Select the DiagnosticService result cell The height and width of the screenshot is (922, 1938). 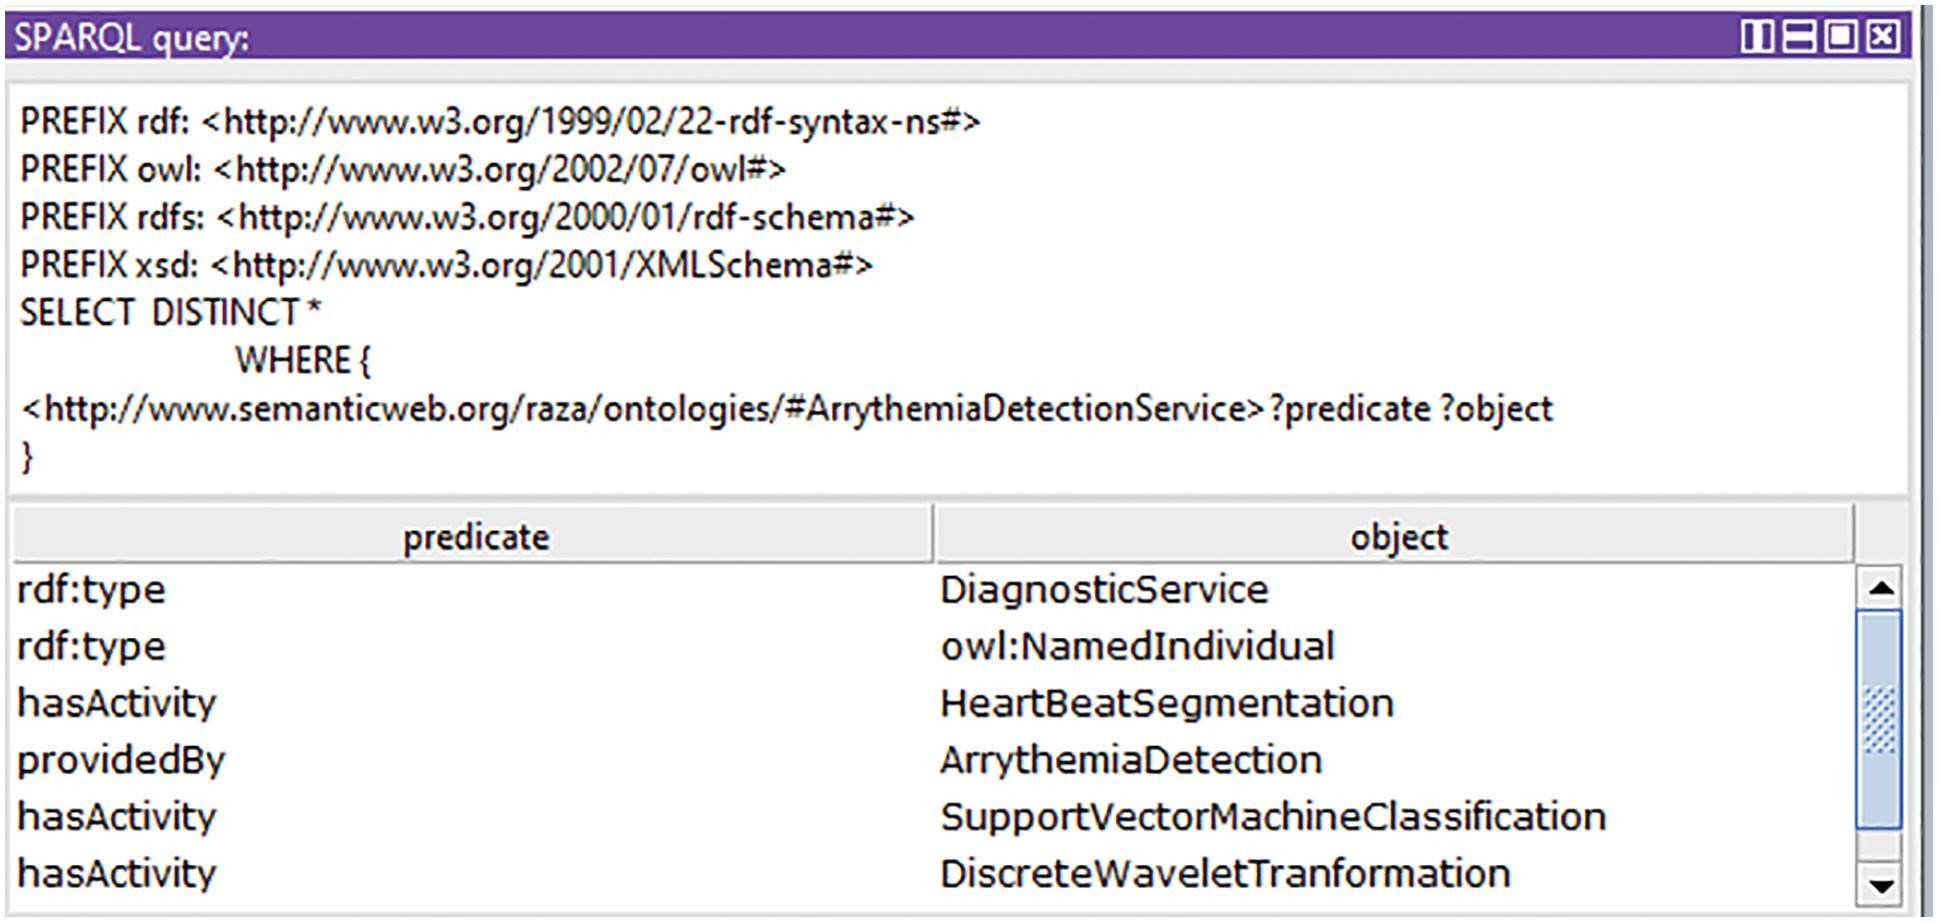pos(1104,590)
